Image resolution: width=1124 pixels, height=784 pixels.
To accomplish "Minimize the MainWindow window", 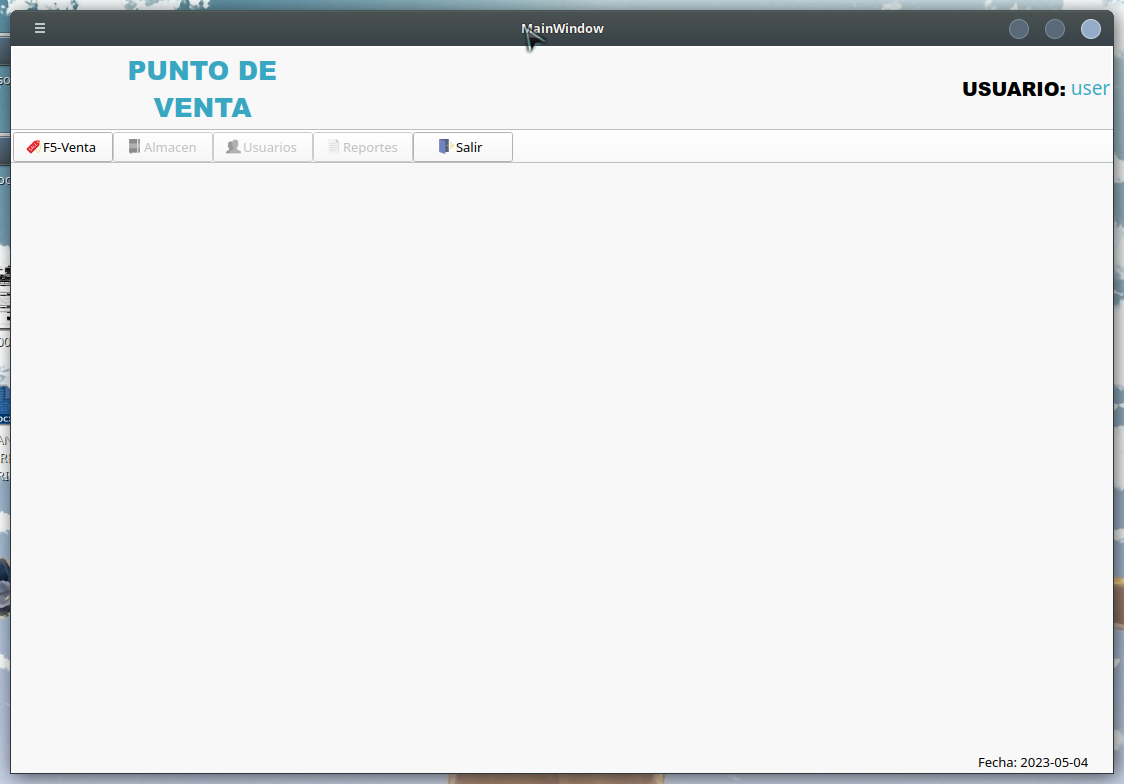I will [x=1019, y=29].
